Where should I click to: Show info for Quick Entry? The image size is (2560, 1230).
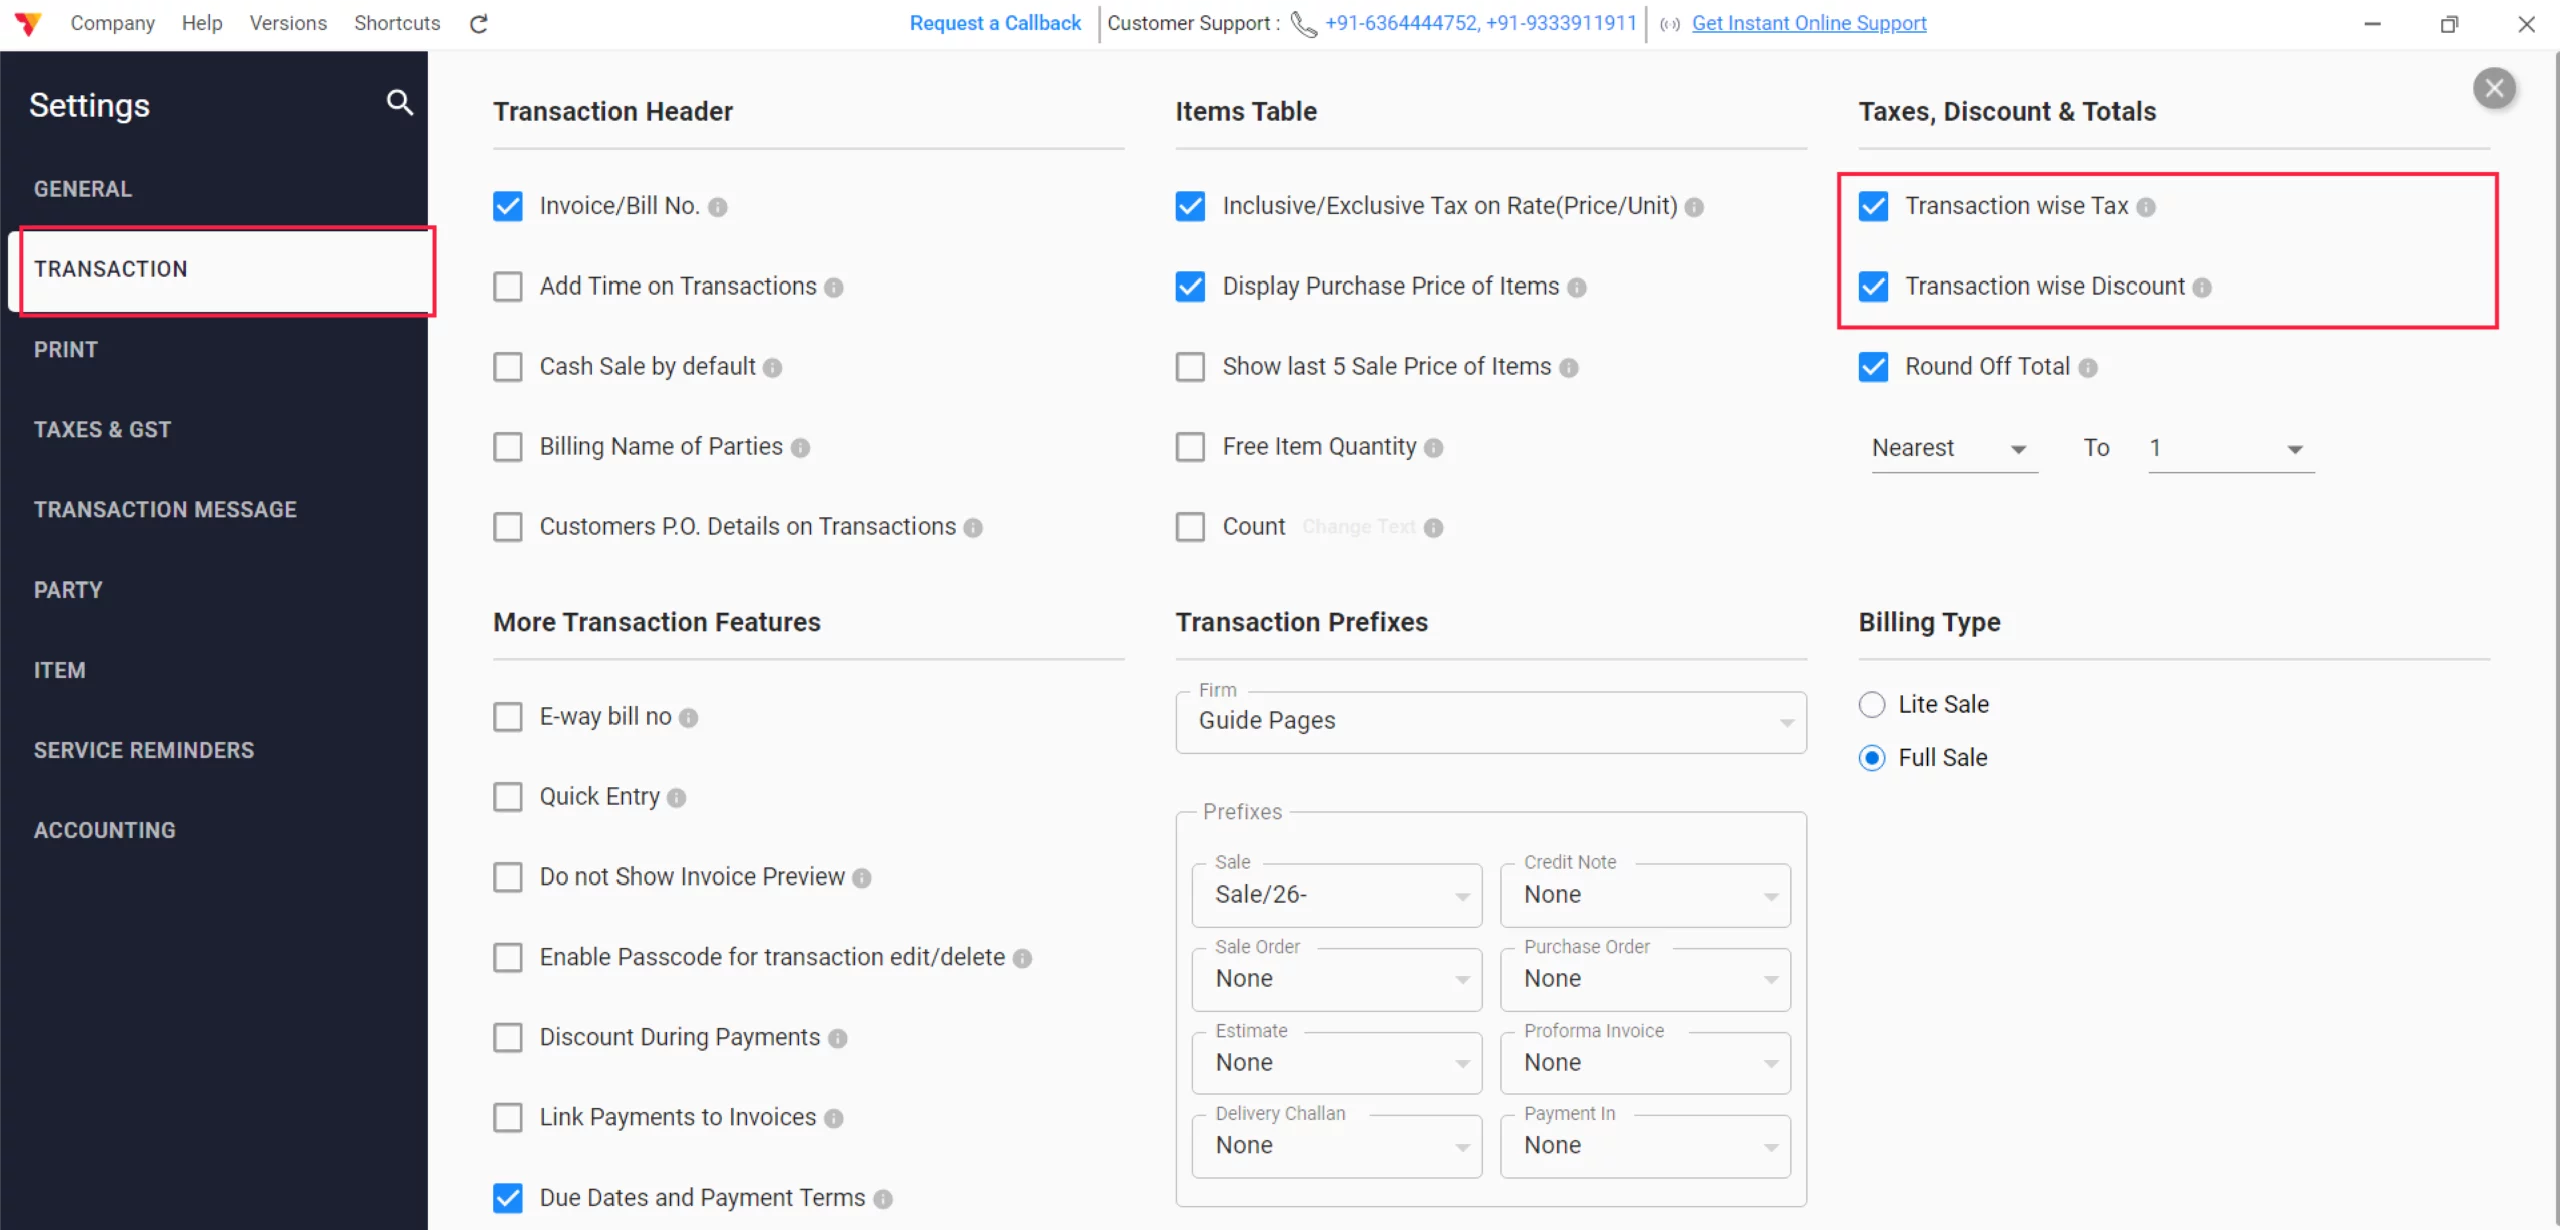(x=677, y=798)
